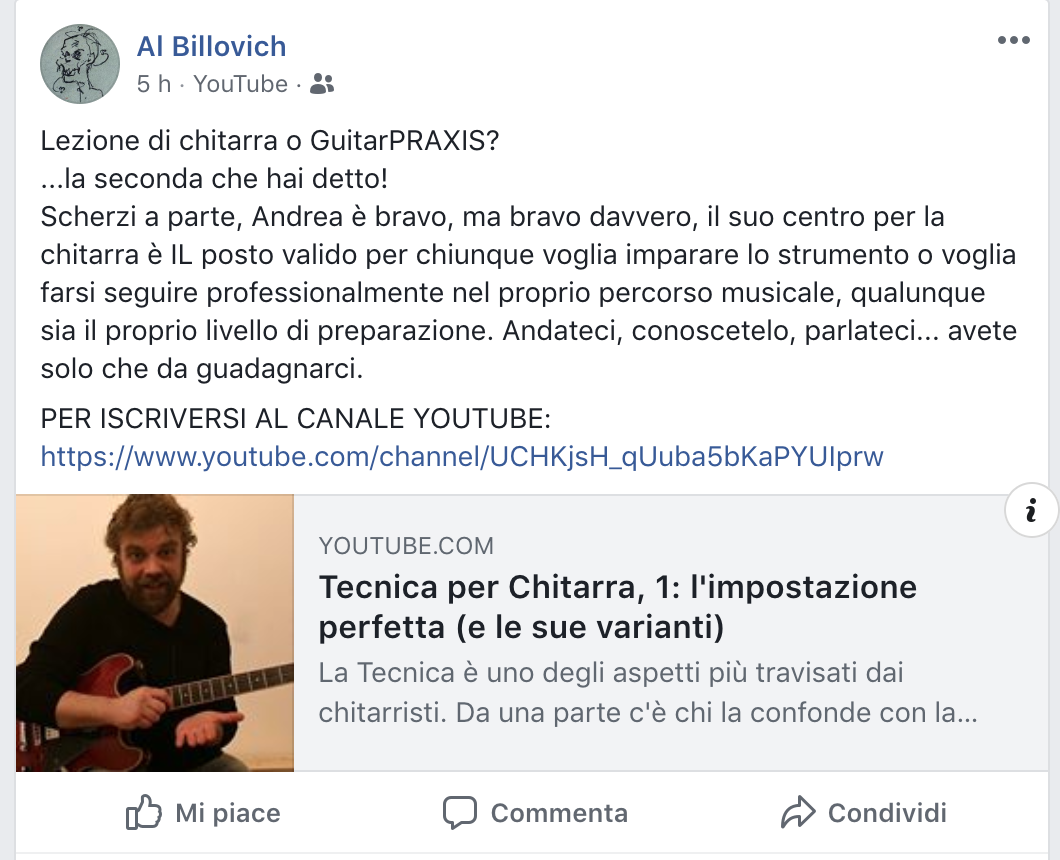This screenshot has height=860, width=1060.
Task: Click the link info 'i' icon
Action: click(x=1030, y=510)
